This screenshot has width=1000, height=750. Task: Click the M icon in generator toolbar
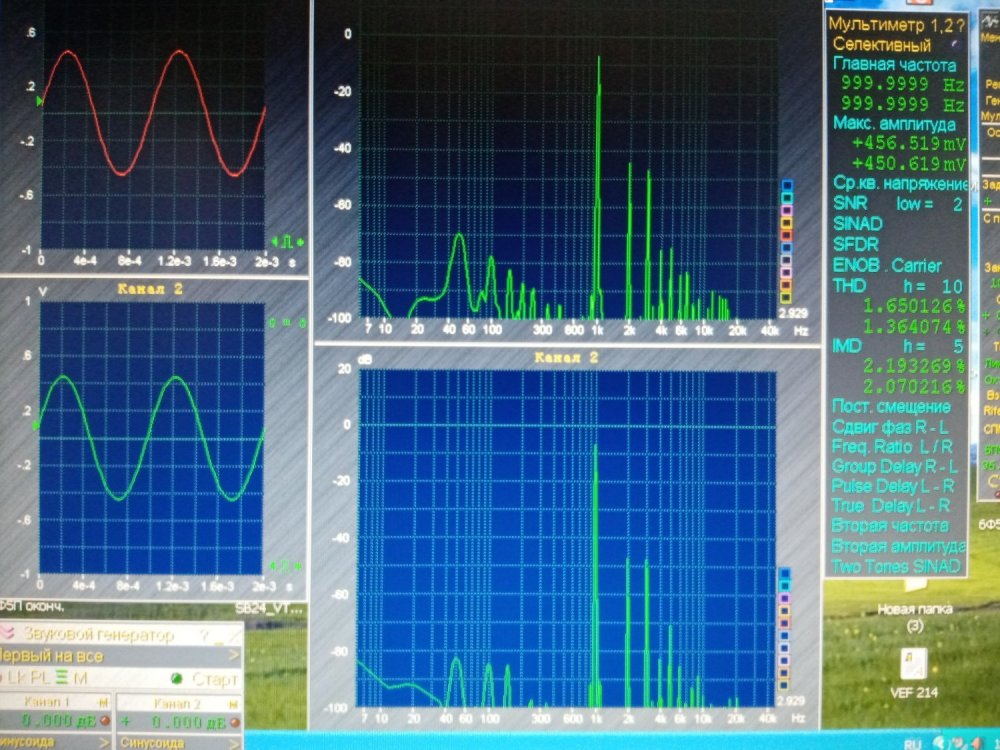(x=79, y=679)
